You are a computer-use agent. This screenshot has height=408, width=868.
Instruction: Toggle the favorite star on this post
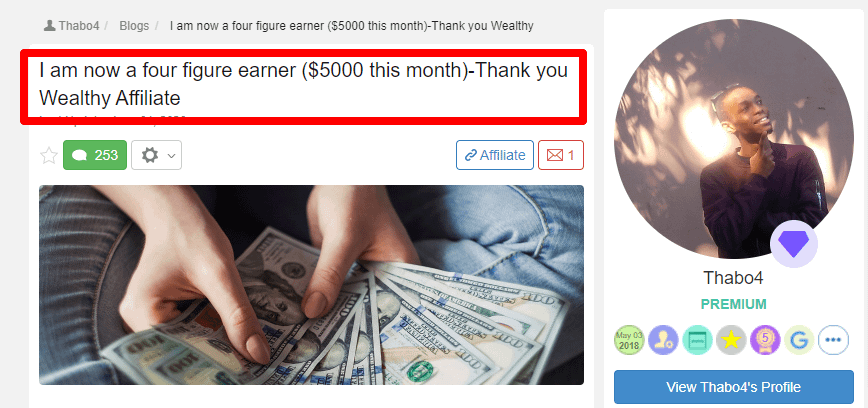tap(49, 156)
